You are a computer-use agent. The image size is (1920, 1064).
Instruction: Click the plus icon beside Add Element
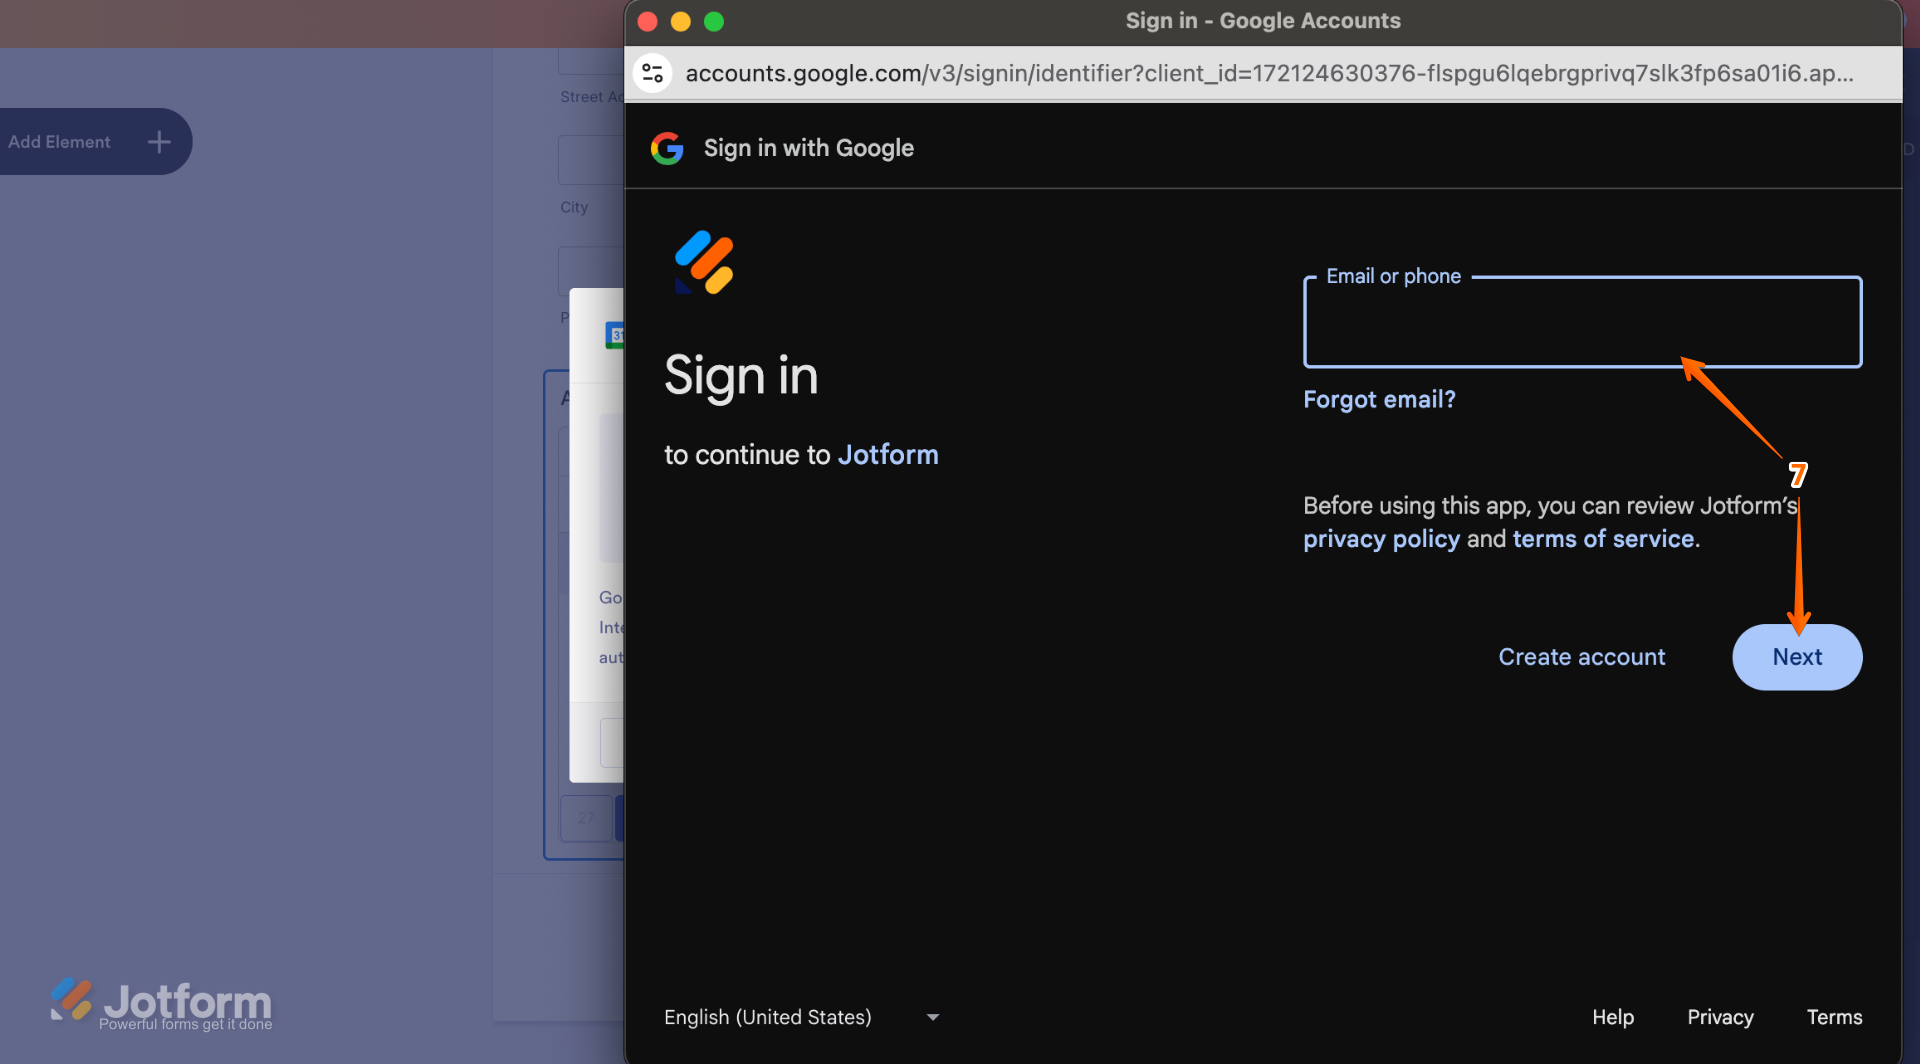tap(159, 142)
